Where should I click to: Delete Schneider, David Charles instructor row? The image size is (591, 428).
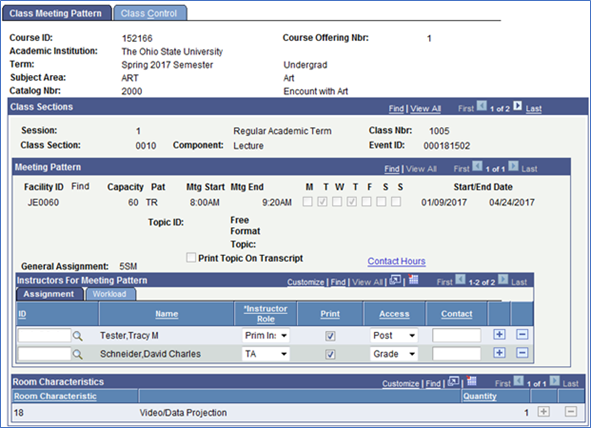tap(522, 353)
